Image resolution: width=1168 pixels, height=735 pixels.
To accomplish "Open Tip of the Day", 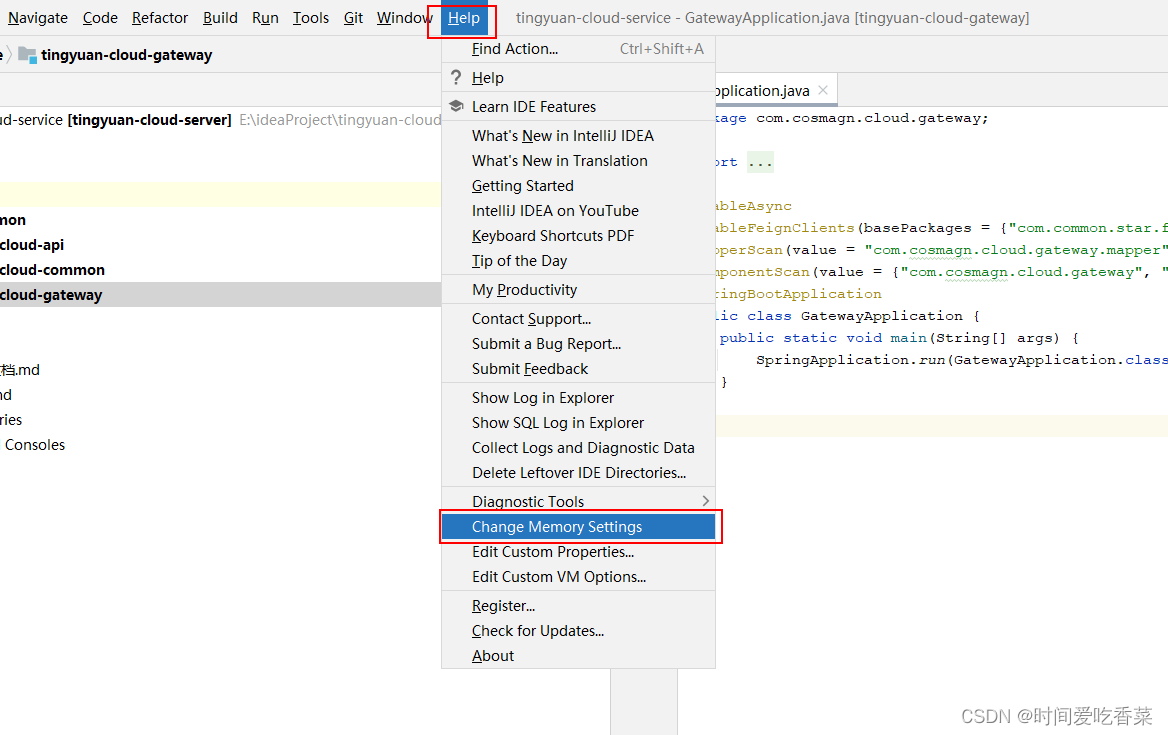I will point(520,261).
